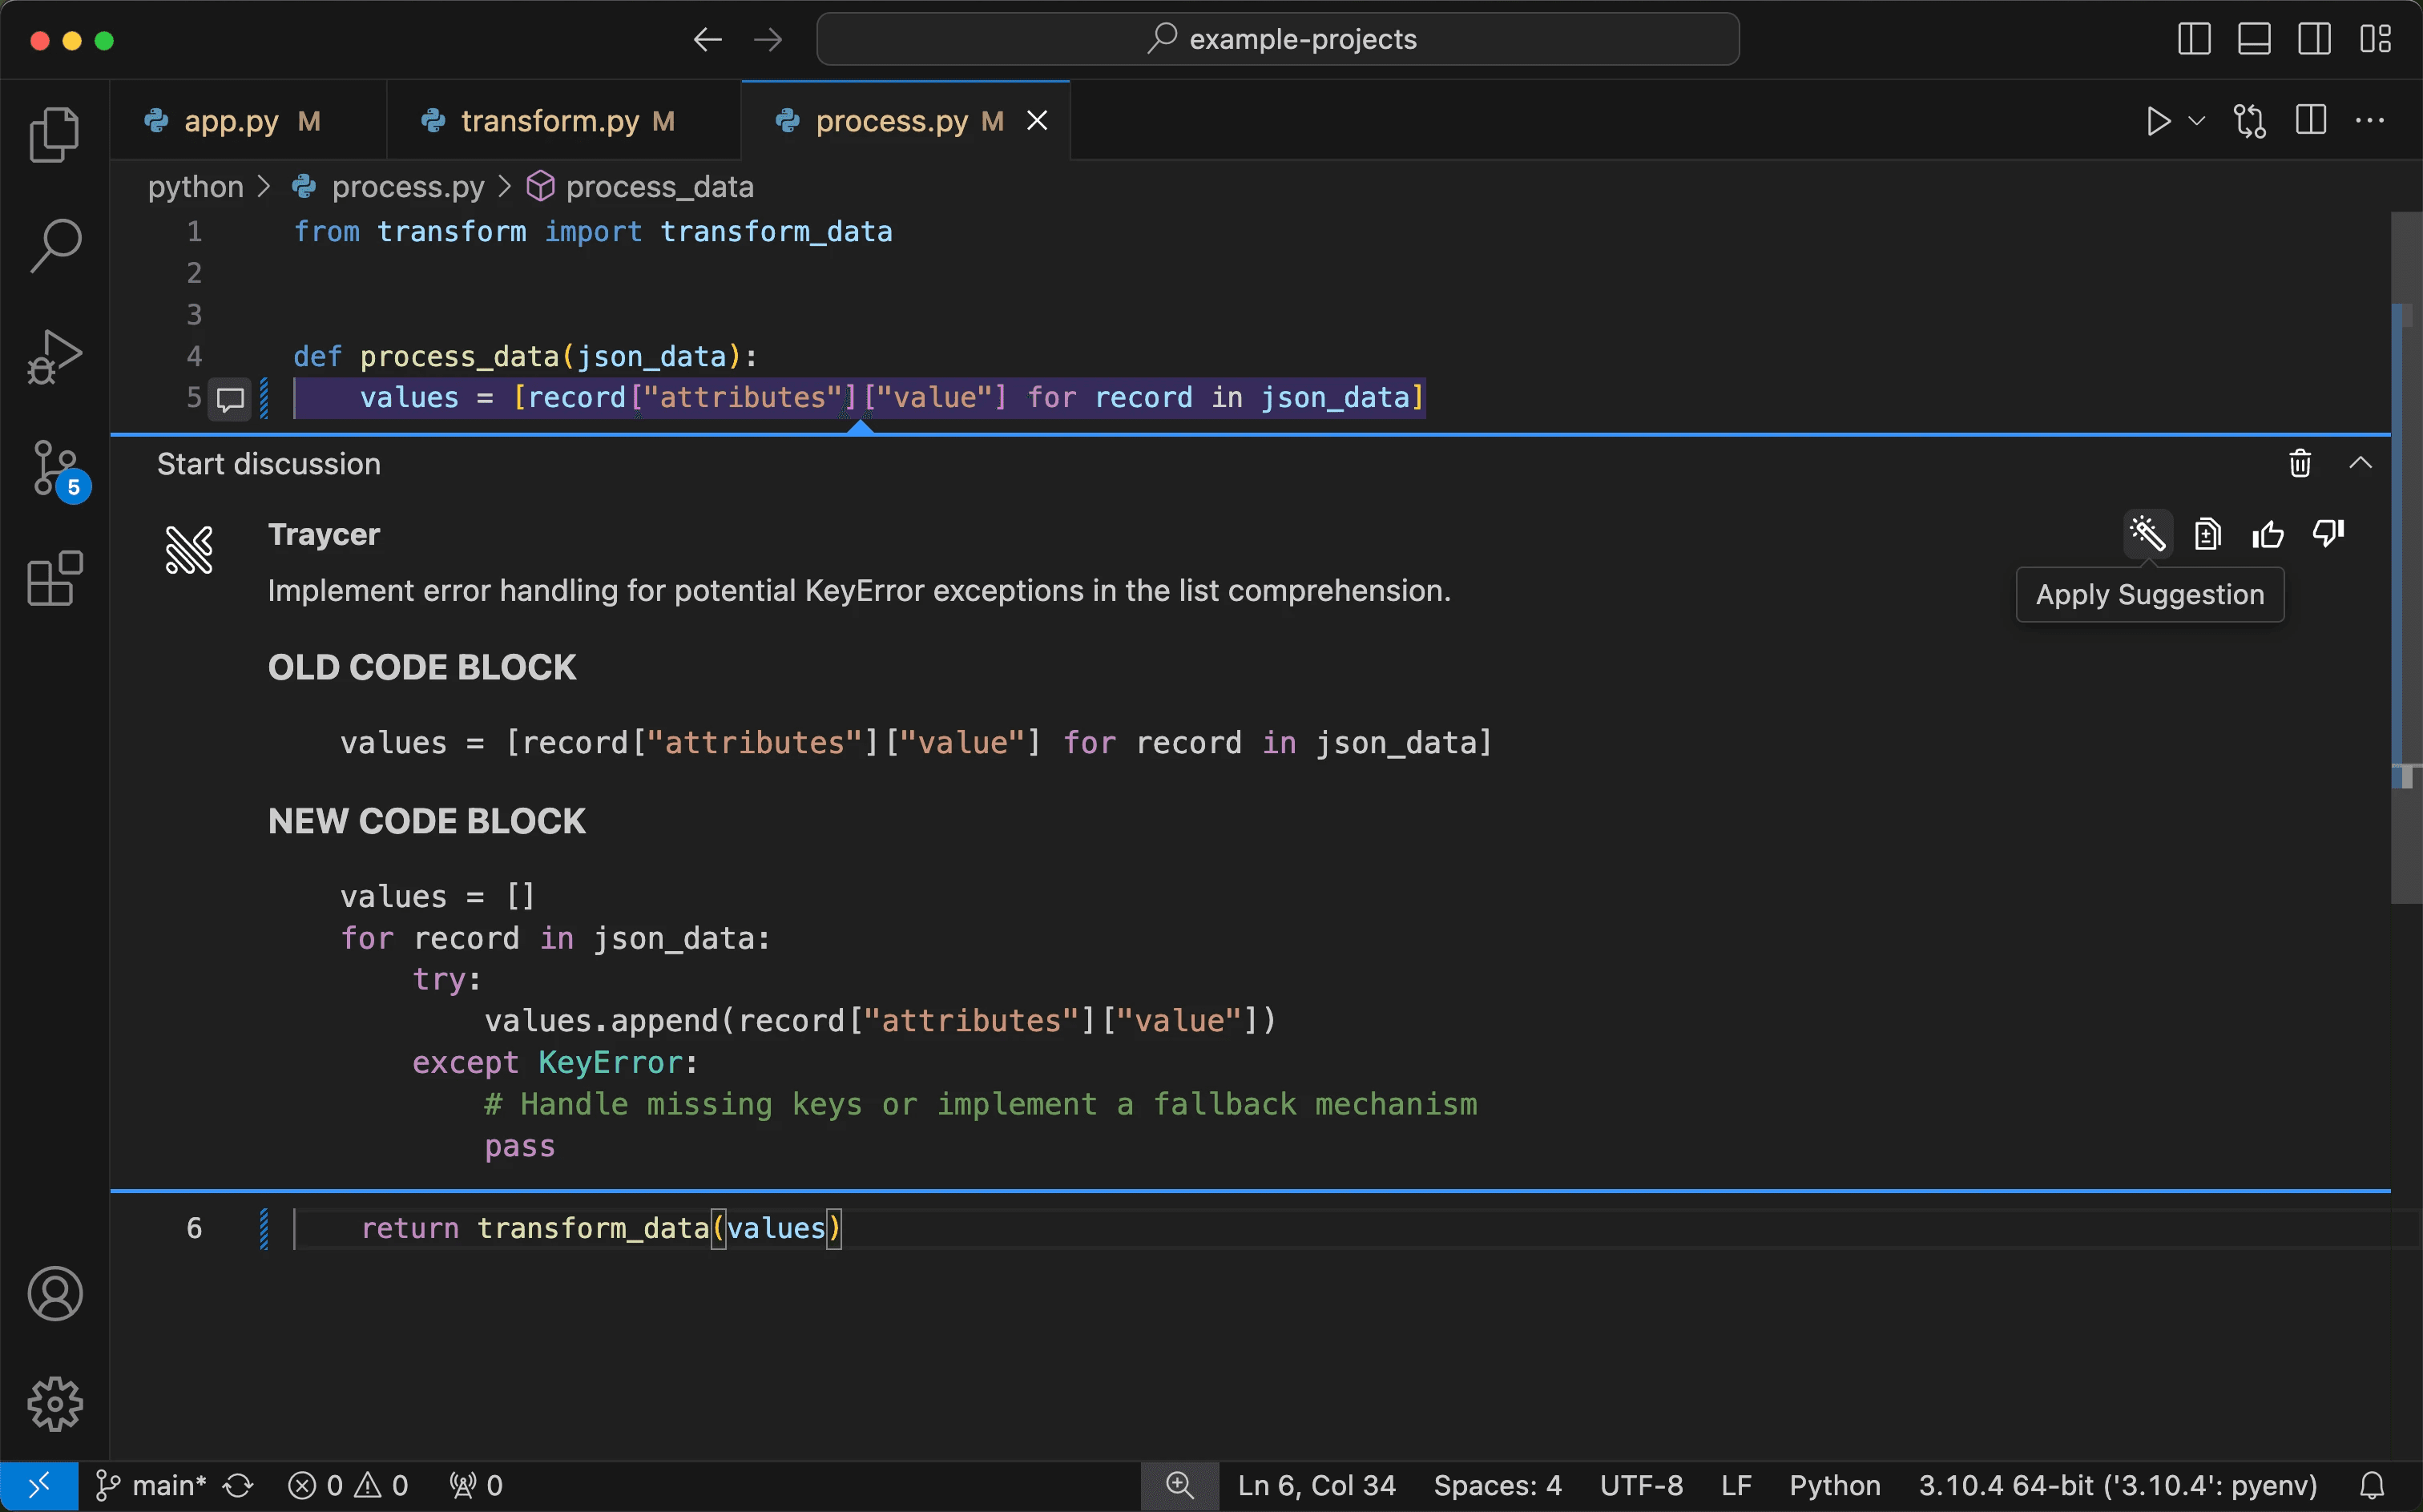This screenshot has height=1512, width=2423.
Task: Click the thumbs down feedback icon
Action: (2328, 534)
